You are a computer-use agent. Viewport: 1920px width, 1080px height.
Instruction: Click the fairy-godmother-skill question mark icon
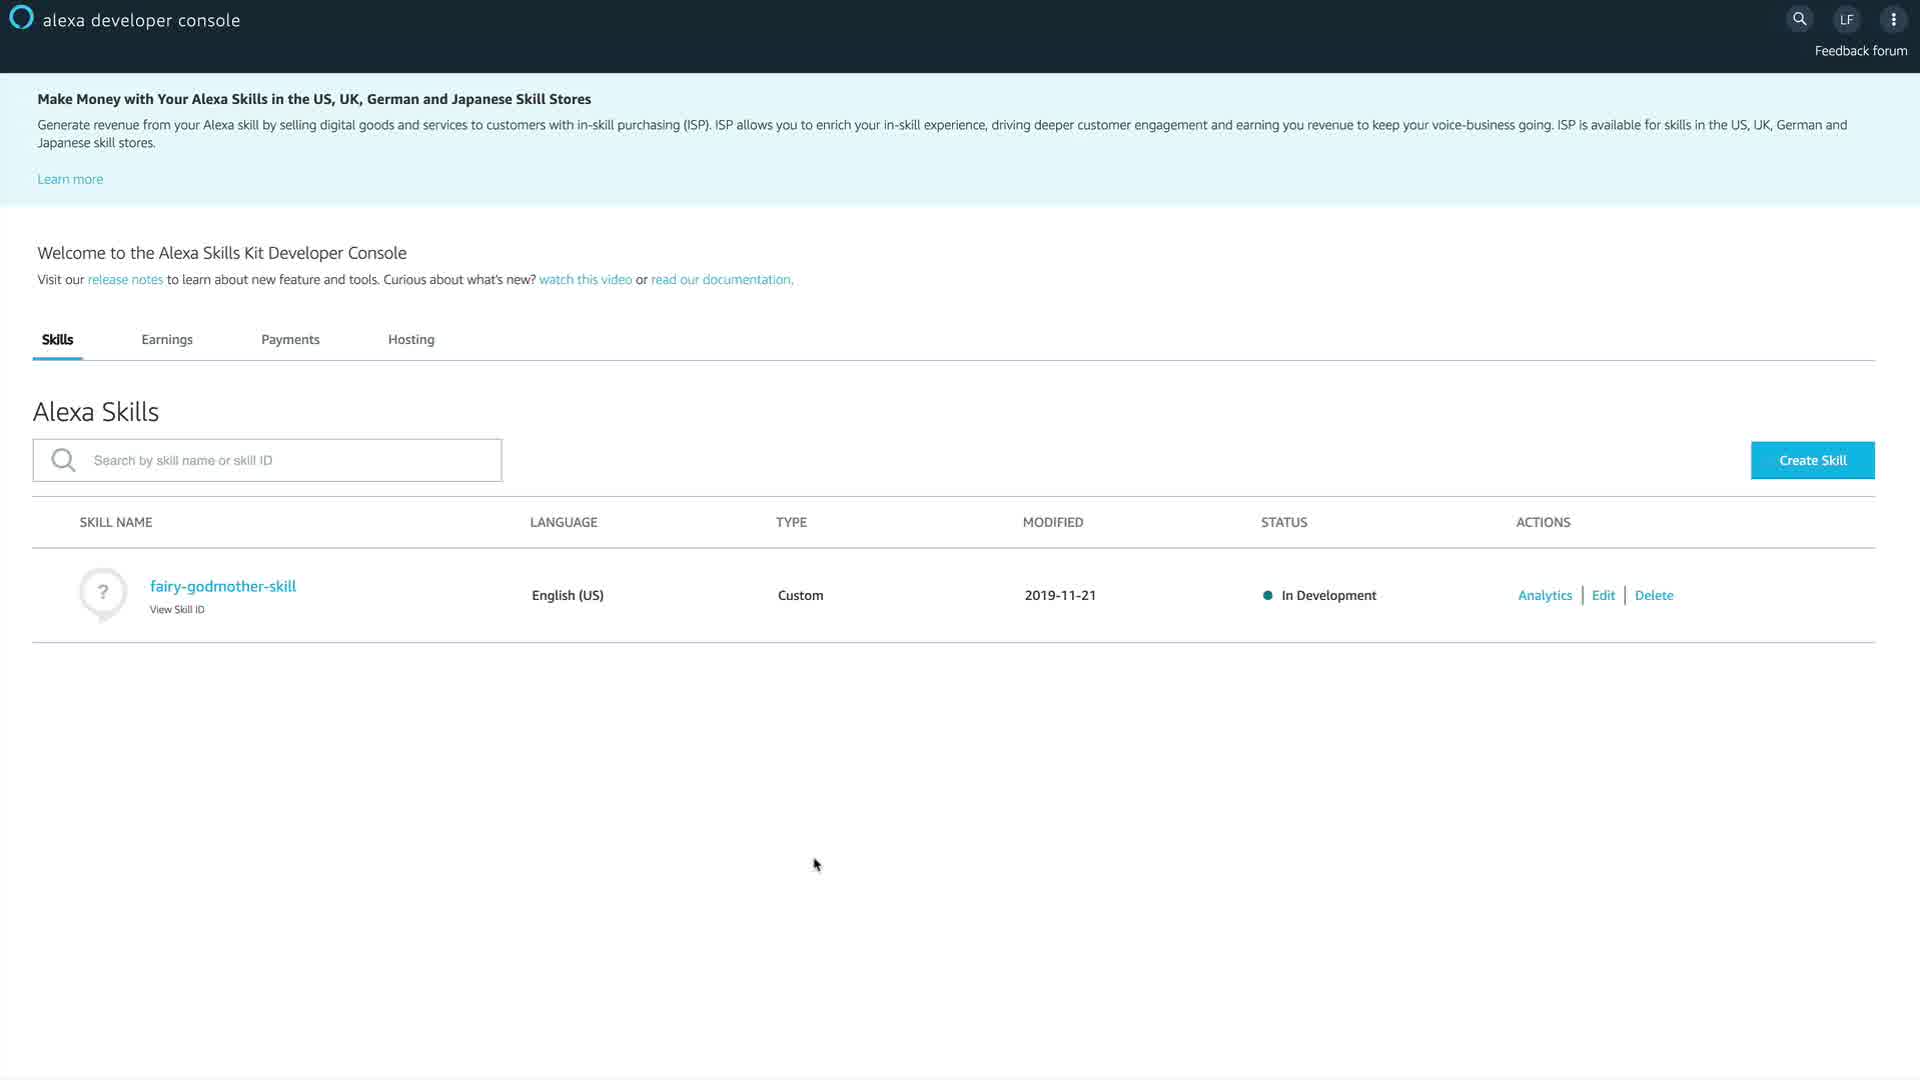(103, 593)
